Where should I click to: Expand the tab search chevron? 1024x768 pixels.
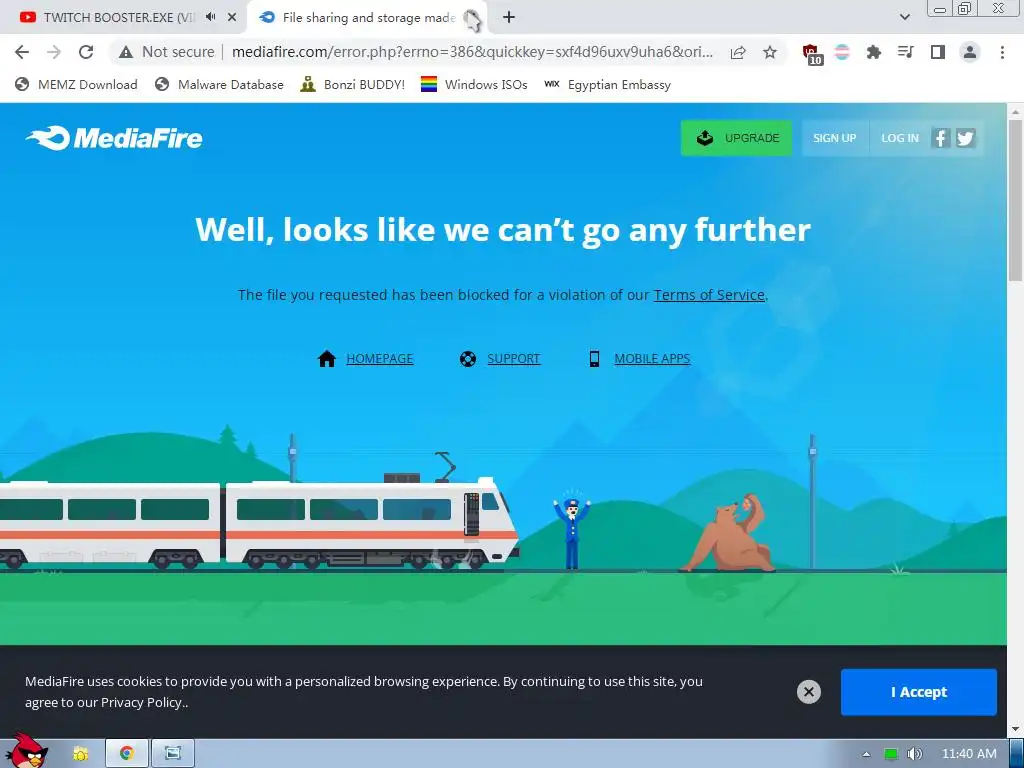[x=904, y=17]
